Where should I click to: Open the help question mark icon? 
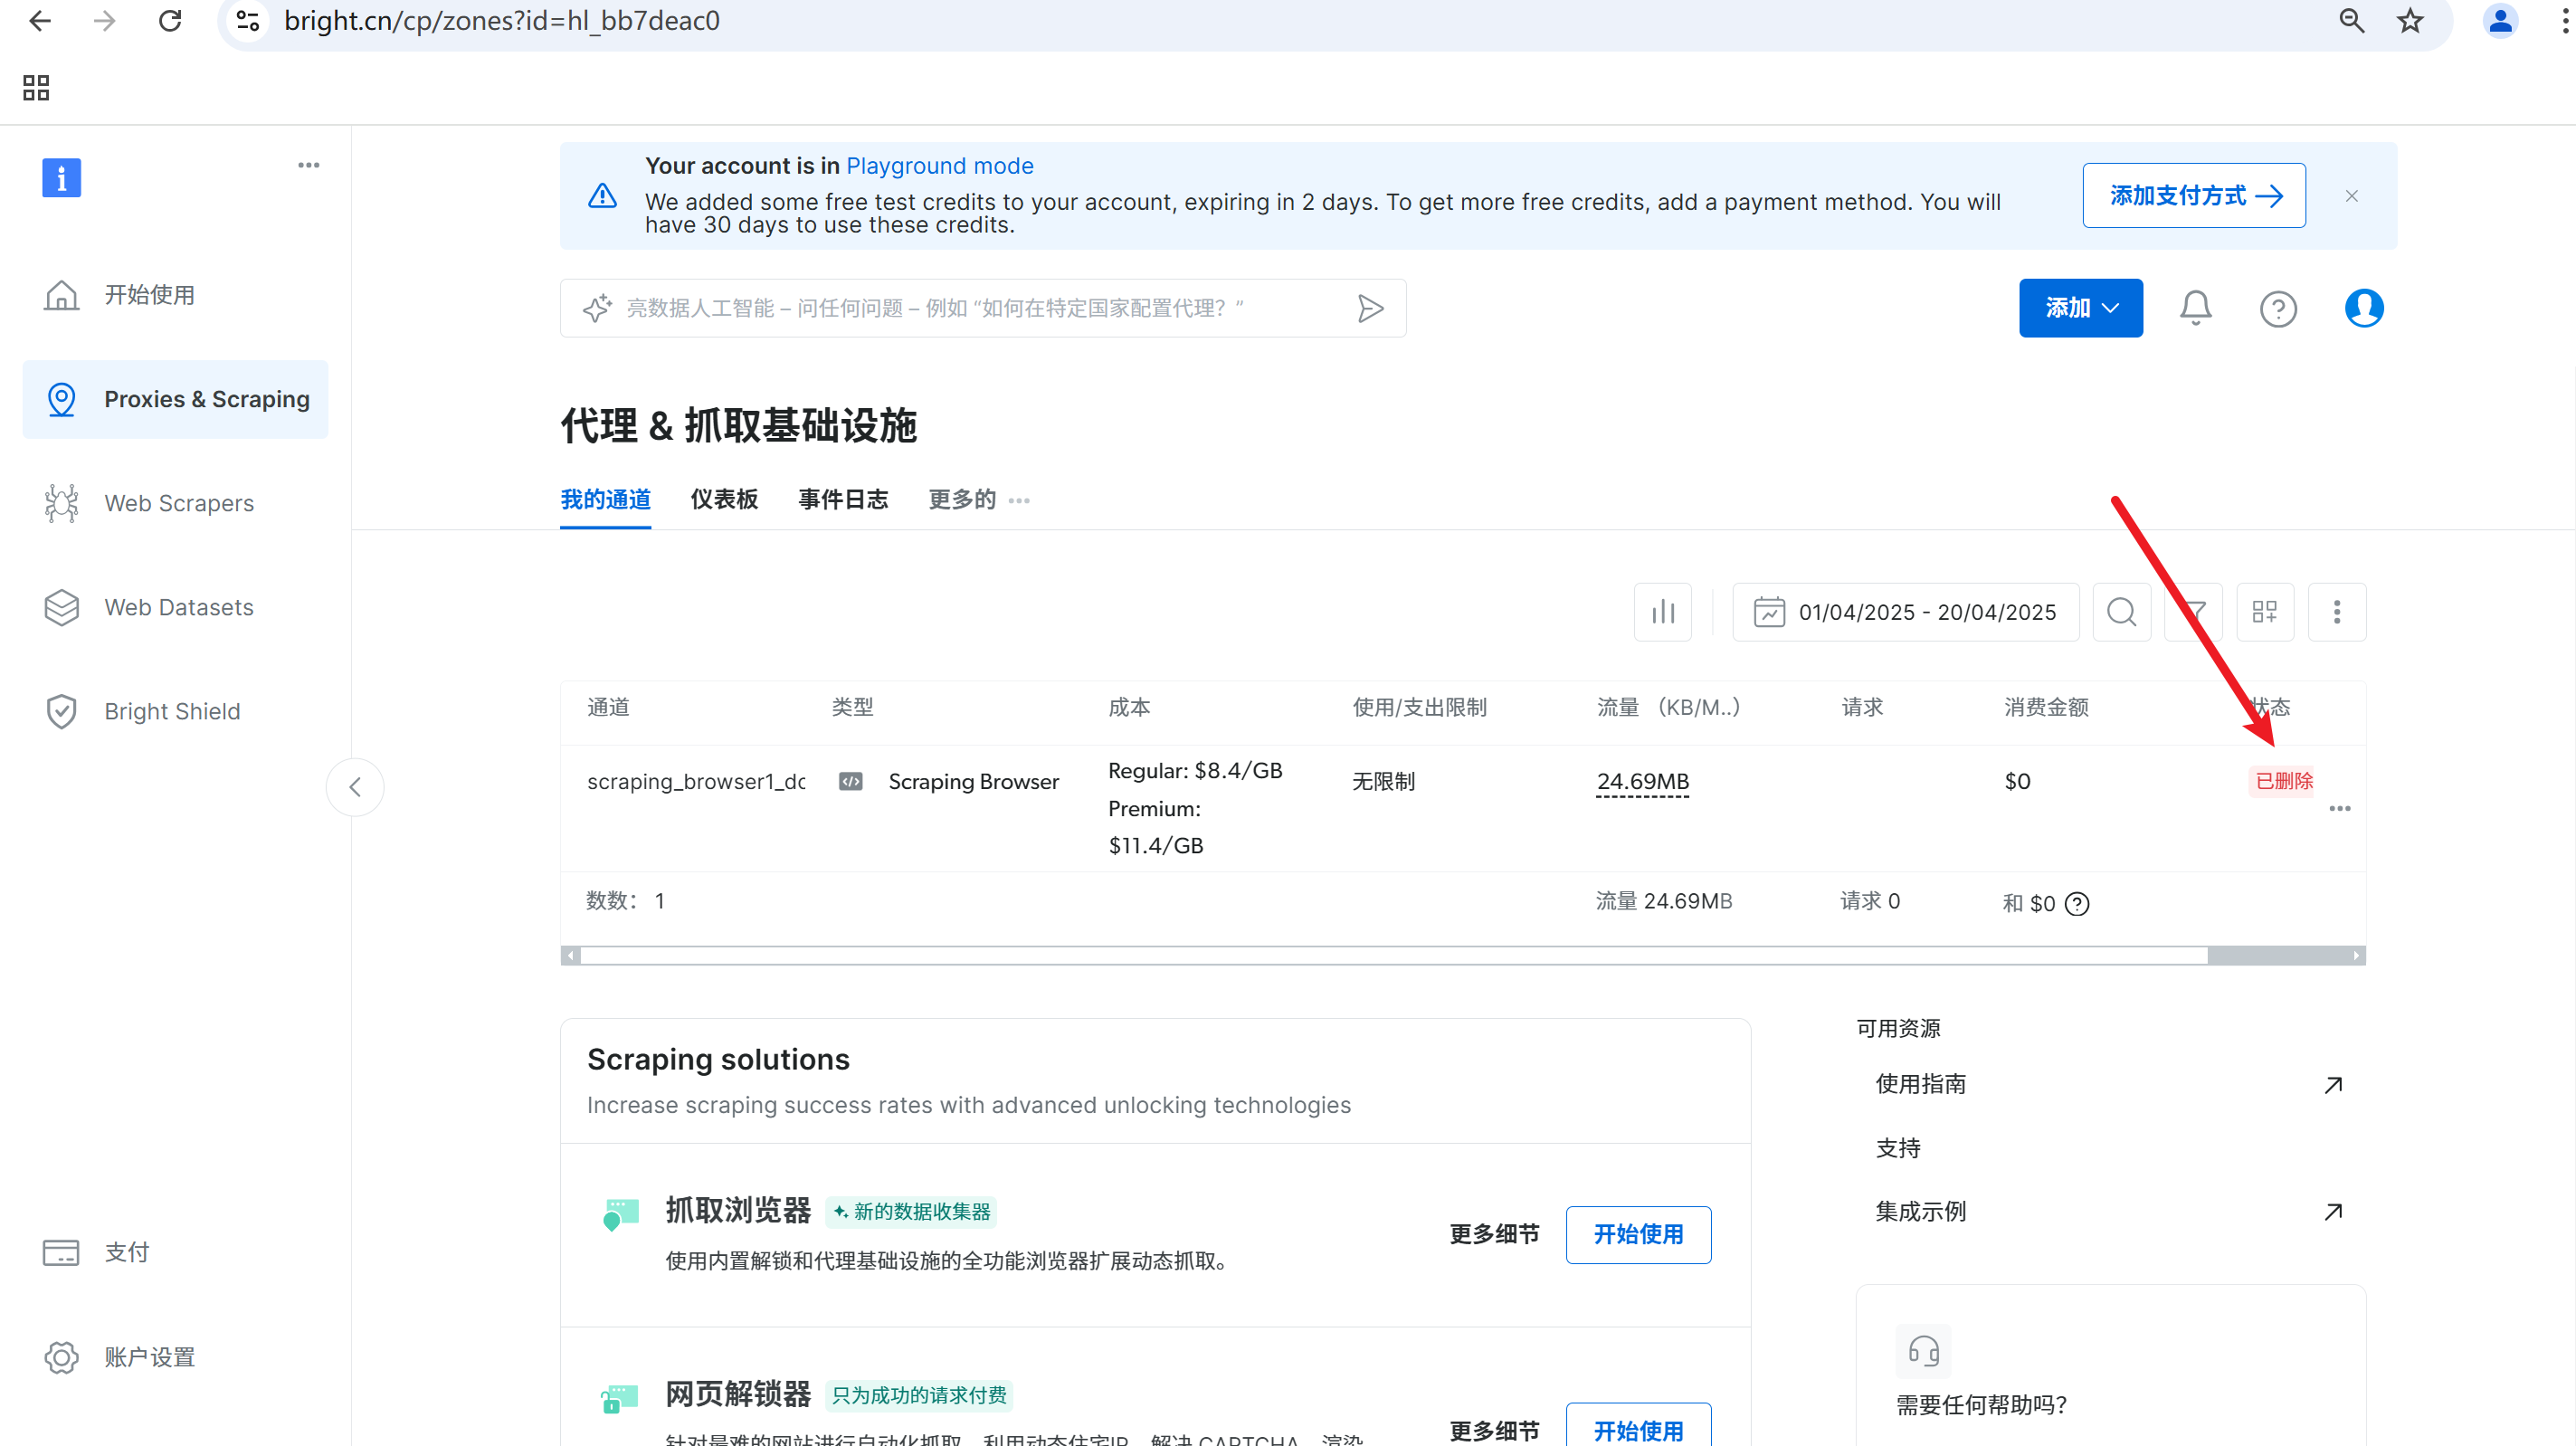2277,308
